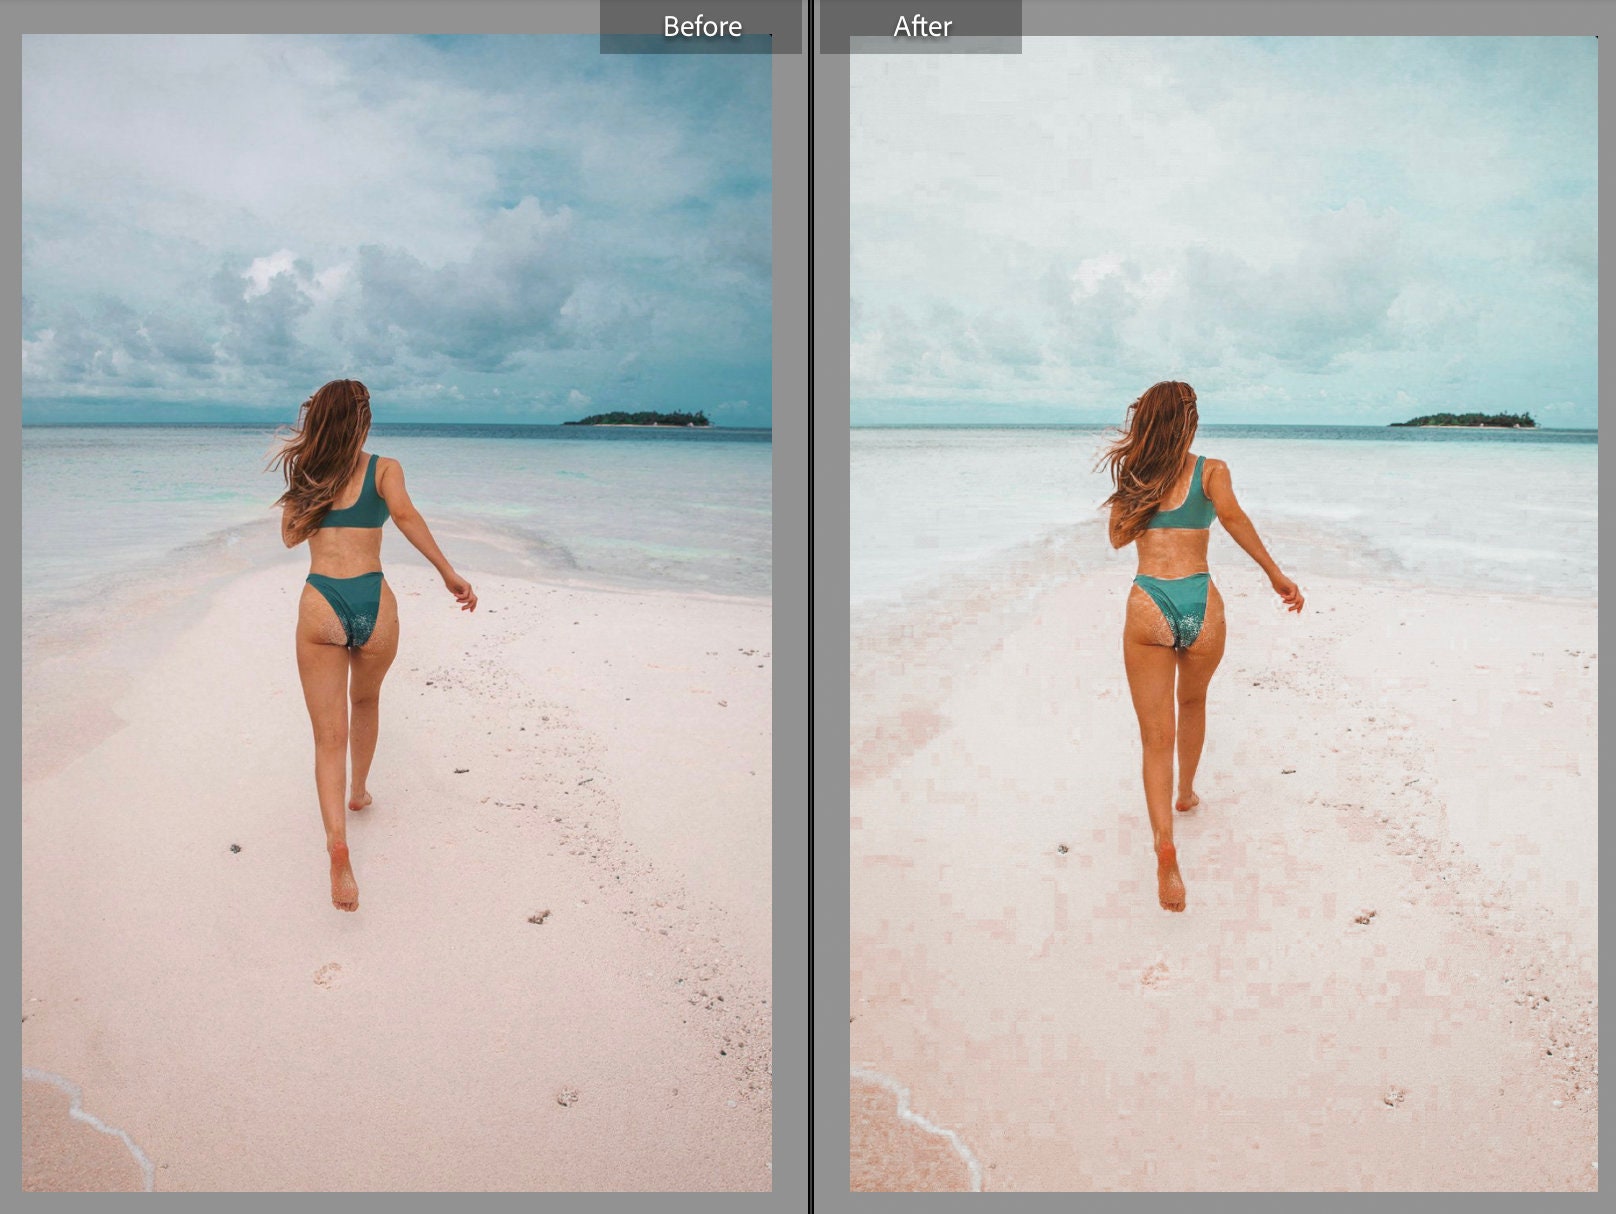Click the After label above the right photo

922,26
